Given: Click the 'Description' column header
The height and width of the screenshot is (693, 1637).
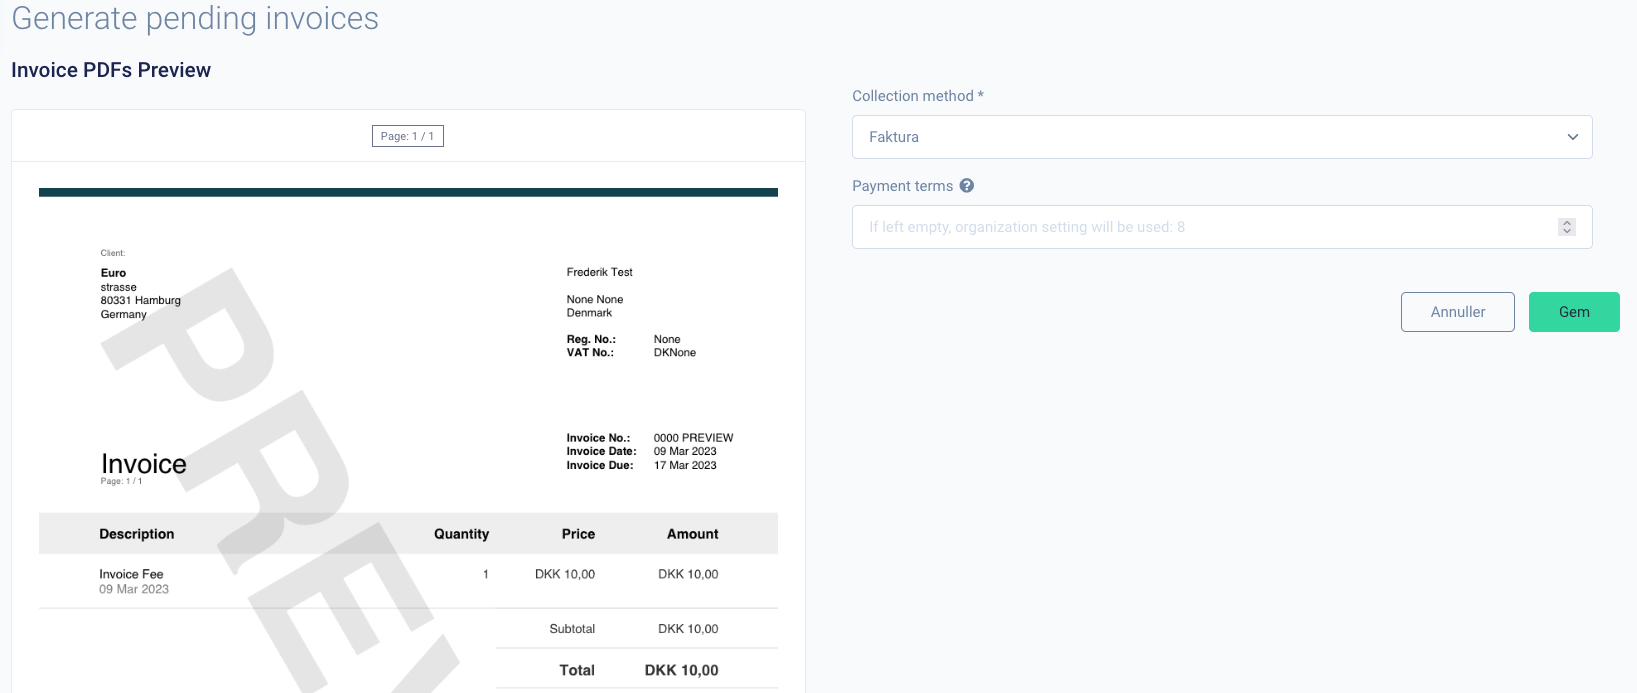Looking at the screenshot, I should [x=137, y=534].
